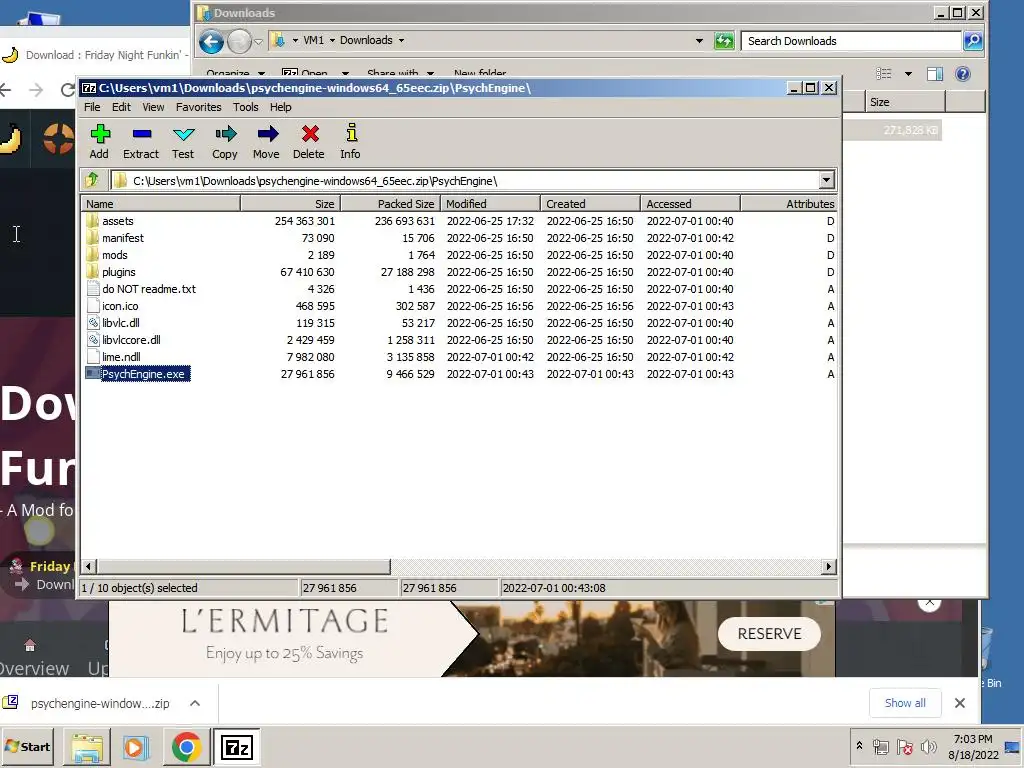Run Test on the archive
The image size is (1024, 768).
pyautogui.click(x=184, y=141)
